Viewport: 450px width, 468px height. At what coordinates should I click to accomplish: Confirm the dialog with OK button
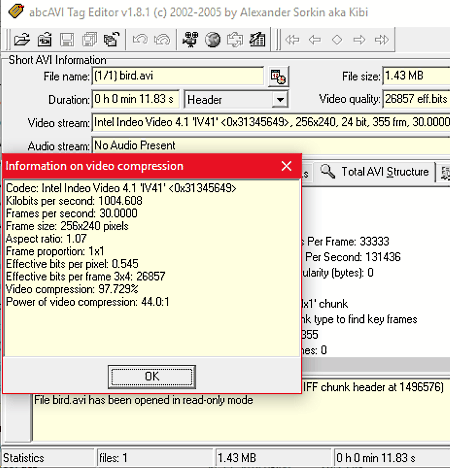(152, 377)
